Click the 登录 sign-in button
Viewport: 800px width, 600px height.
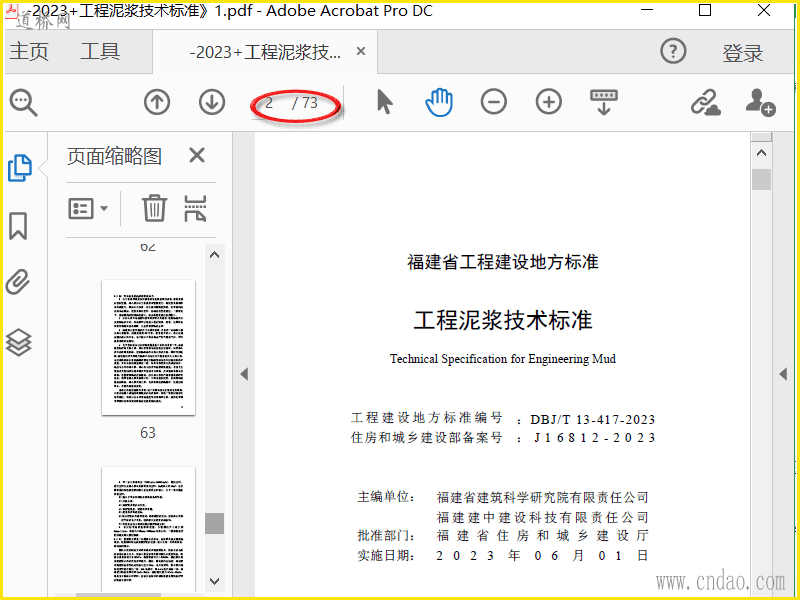pos(742,53)
